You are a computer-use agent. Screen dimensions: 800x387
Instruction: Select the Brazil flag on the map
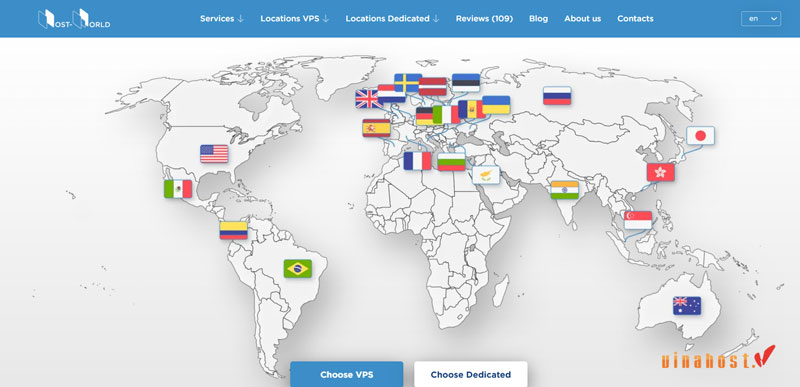297,269
